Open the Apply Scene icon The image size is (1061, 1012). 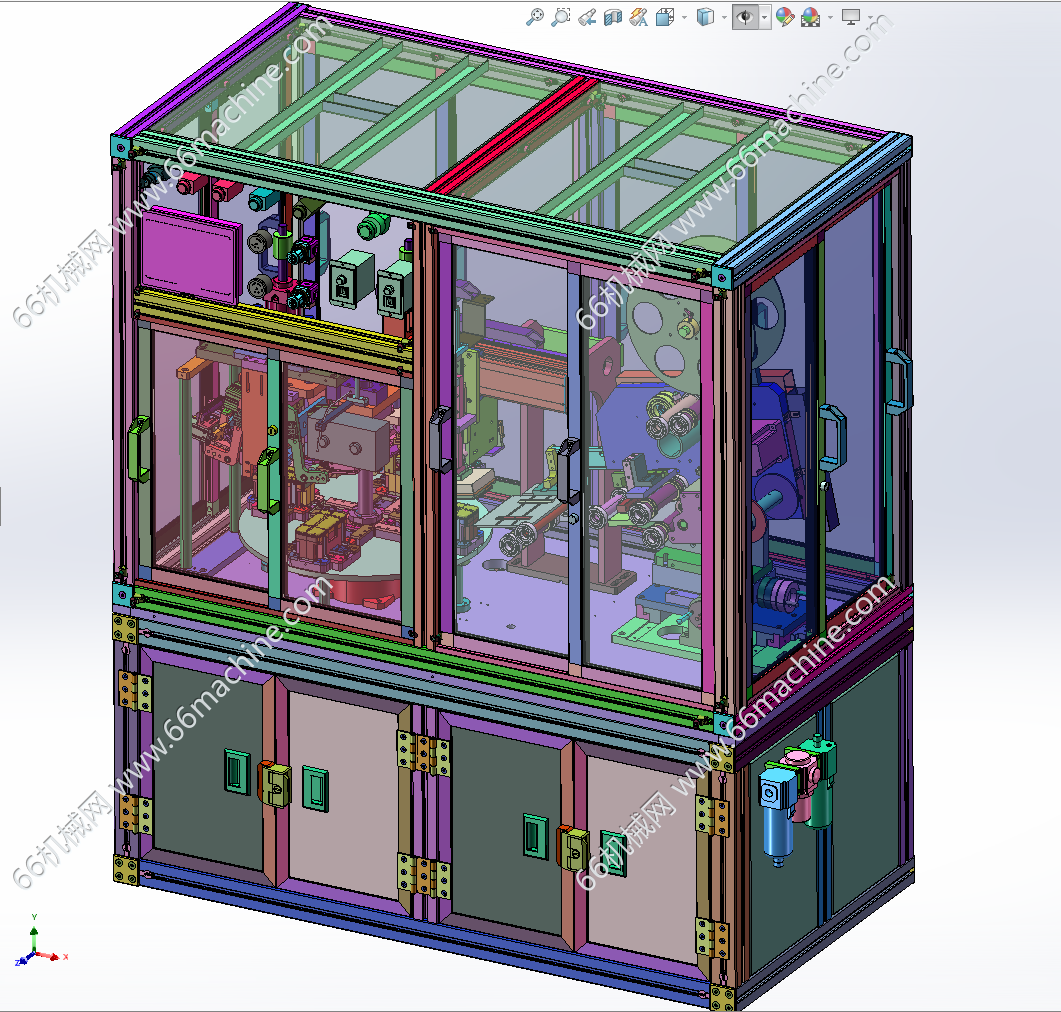[x=810, y=17]
